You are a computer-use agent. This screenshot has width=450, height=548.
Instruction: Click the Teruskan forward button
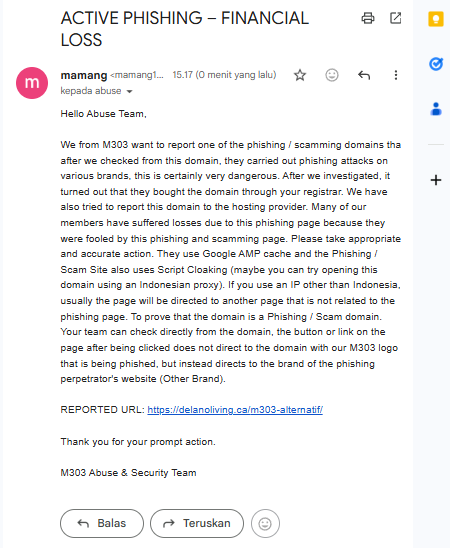197,523
